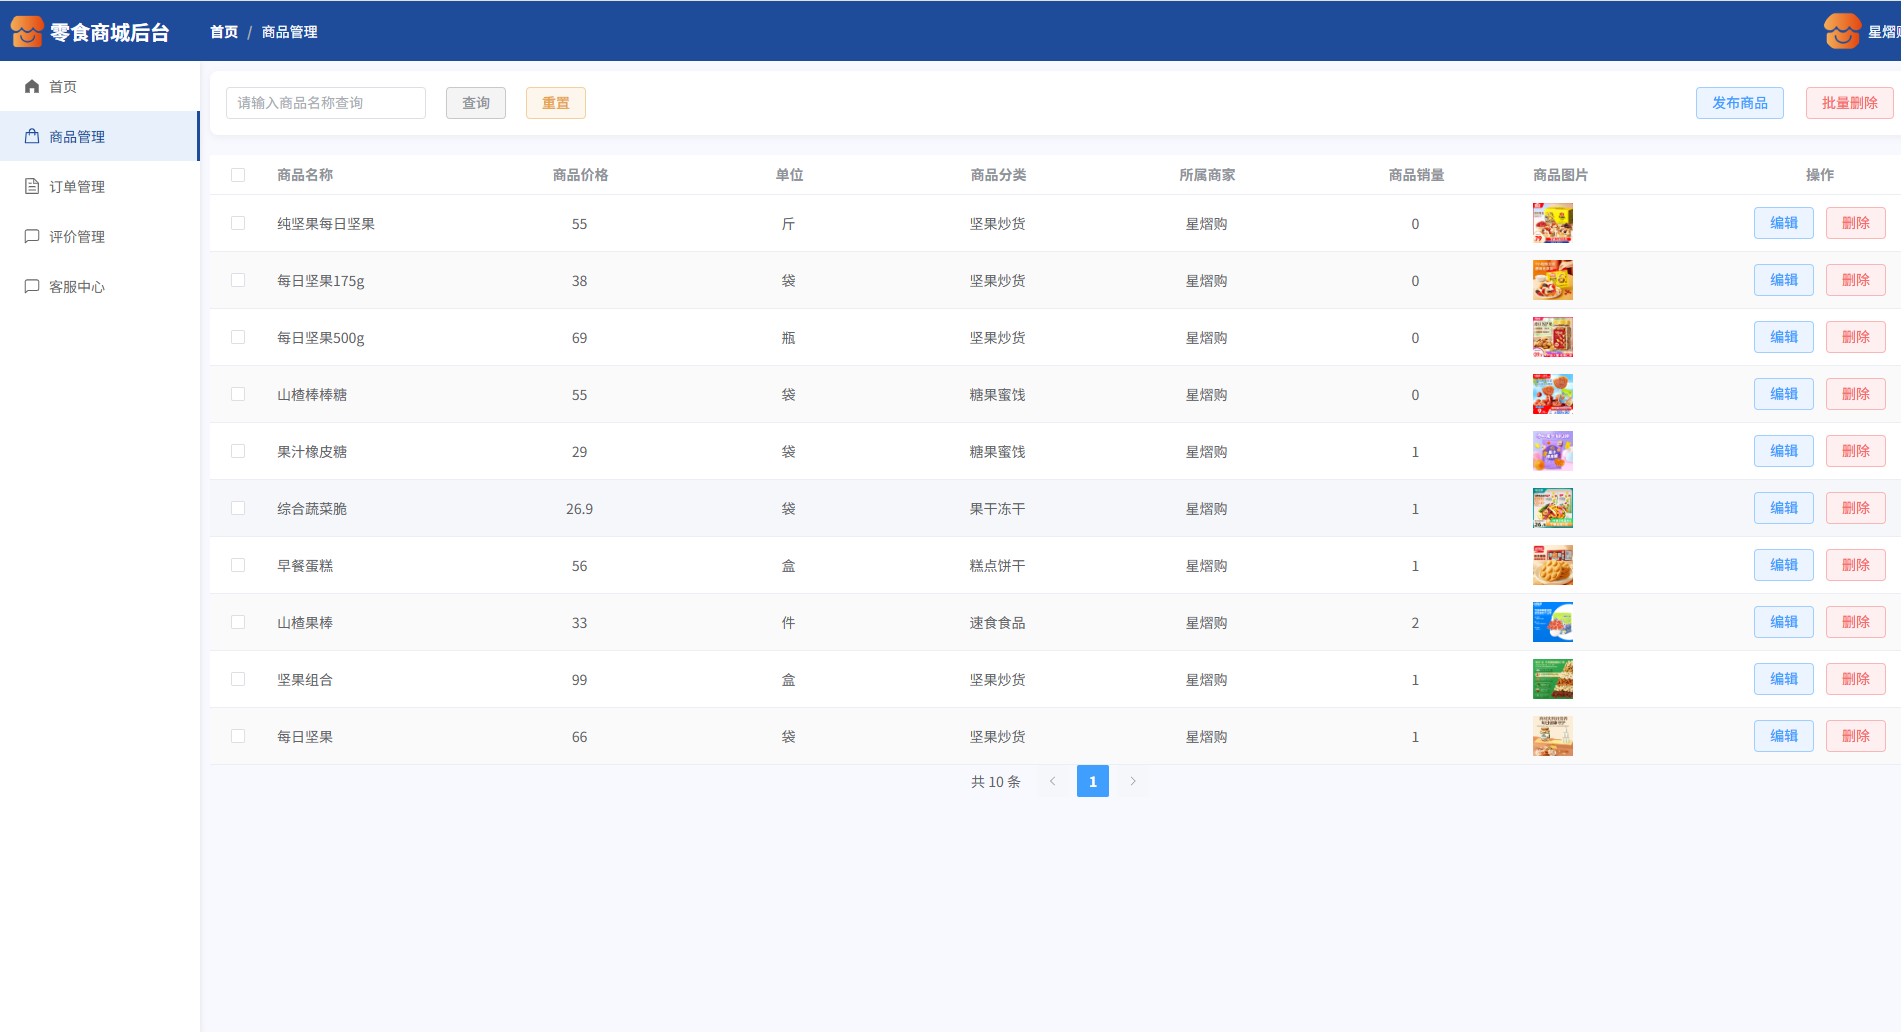Screen dimensions: 1901x1032
Task: Toggle the select-all checkbox in table header
Action: (238, 175)
